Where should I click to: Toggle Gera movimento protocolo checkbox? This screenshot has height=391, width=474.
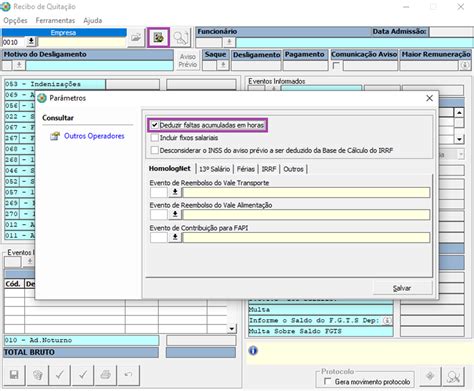328,381
